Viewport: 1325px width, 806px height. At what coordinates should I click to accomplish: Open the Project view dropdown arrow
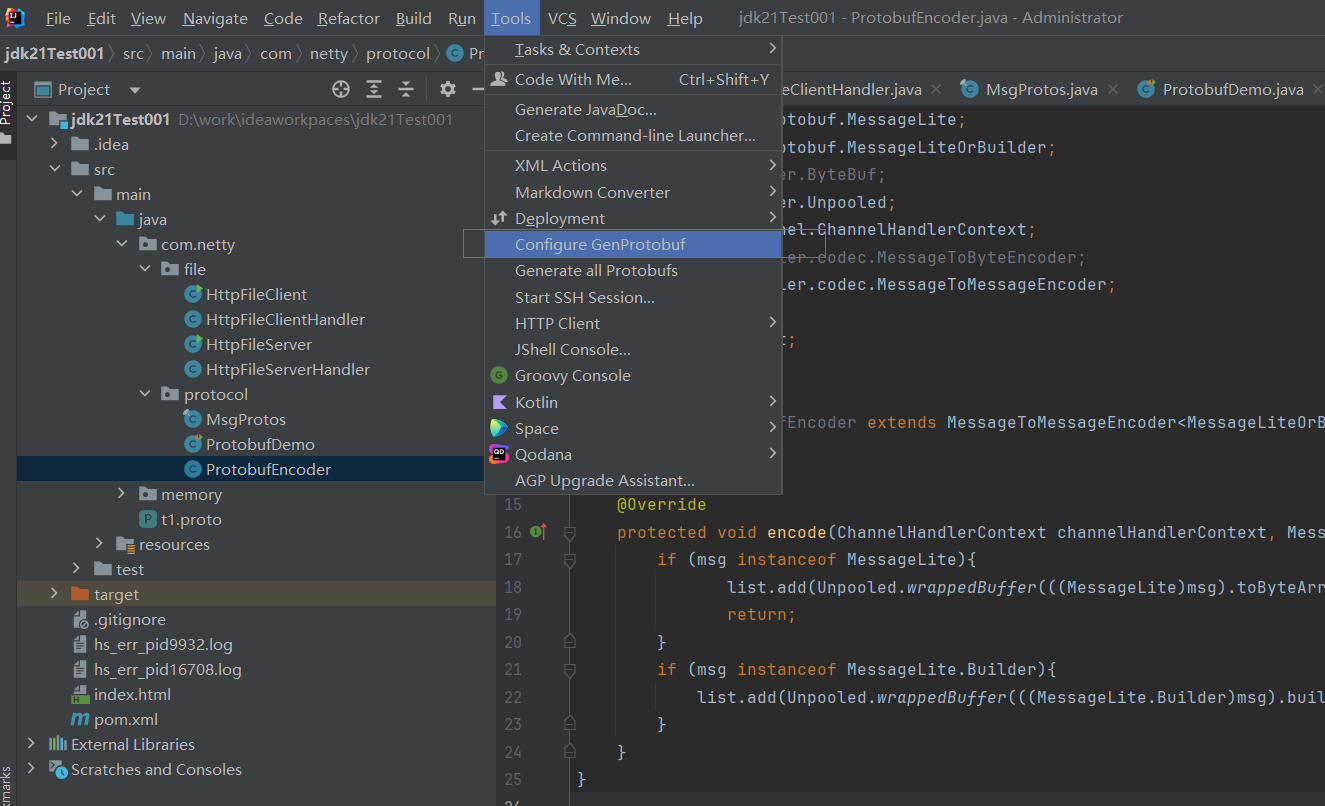(135, 90)
